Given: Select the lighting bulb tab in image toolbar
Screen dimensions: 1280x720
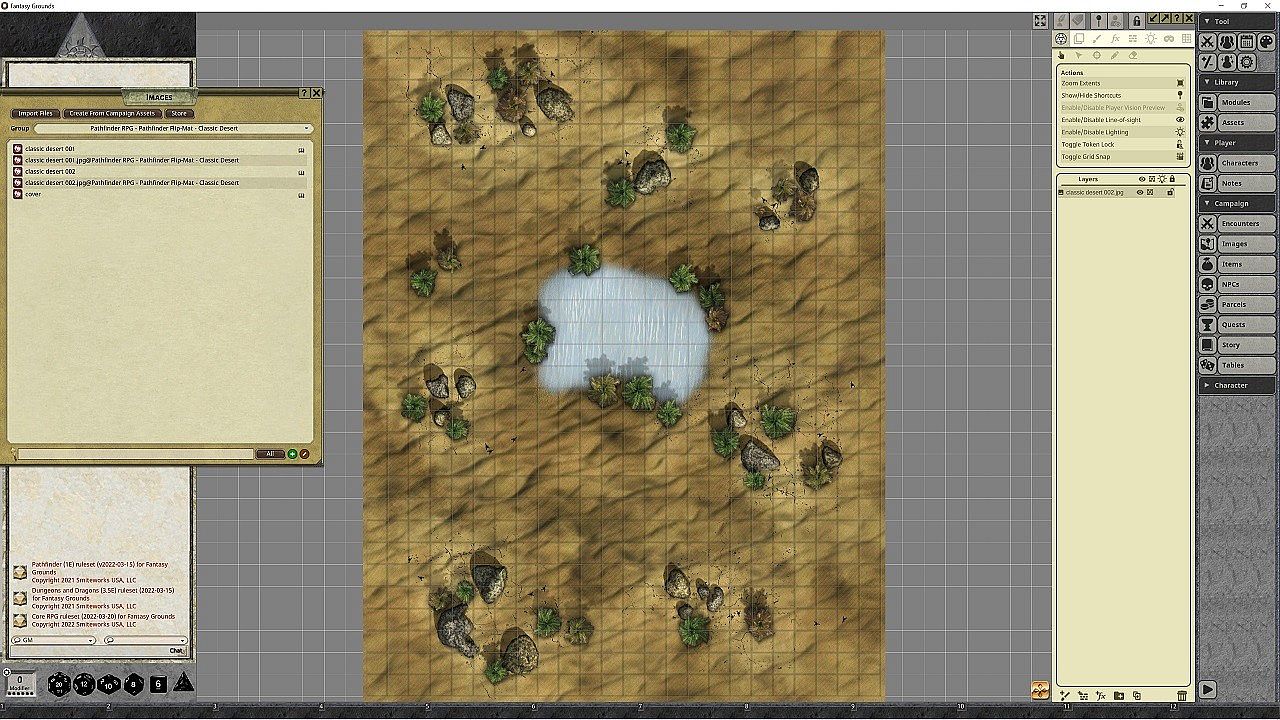Looking at the screenshot, I should click(x=1151, y=39).
